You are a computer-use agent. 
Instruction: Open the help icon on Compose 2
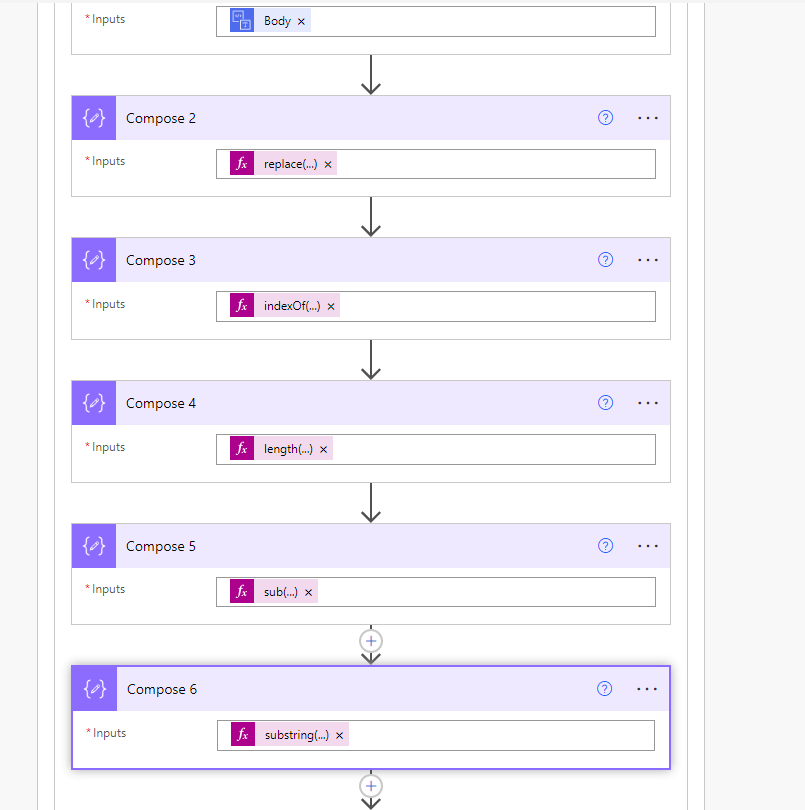(605, 117)
